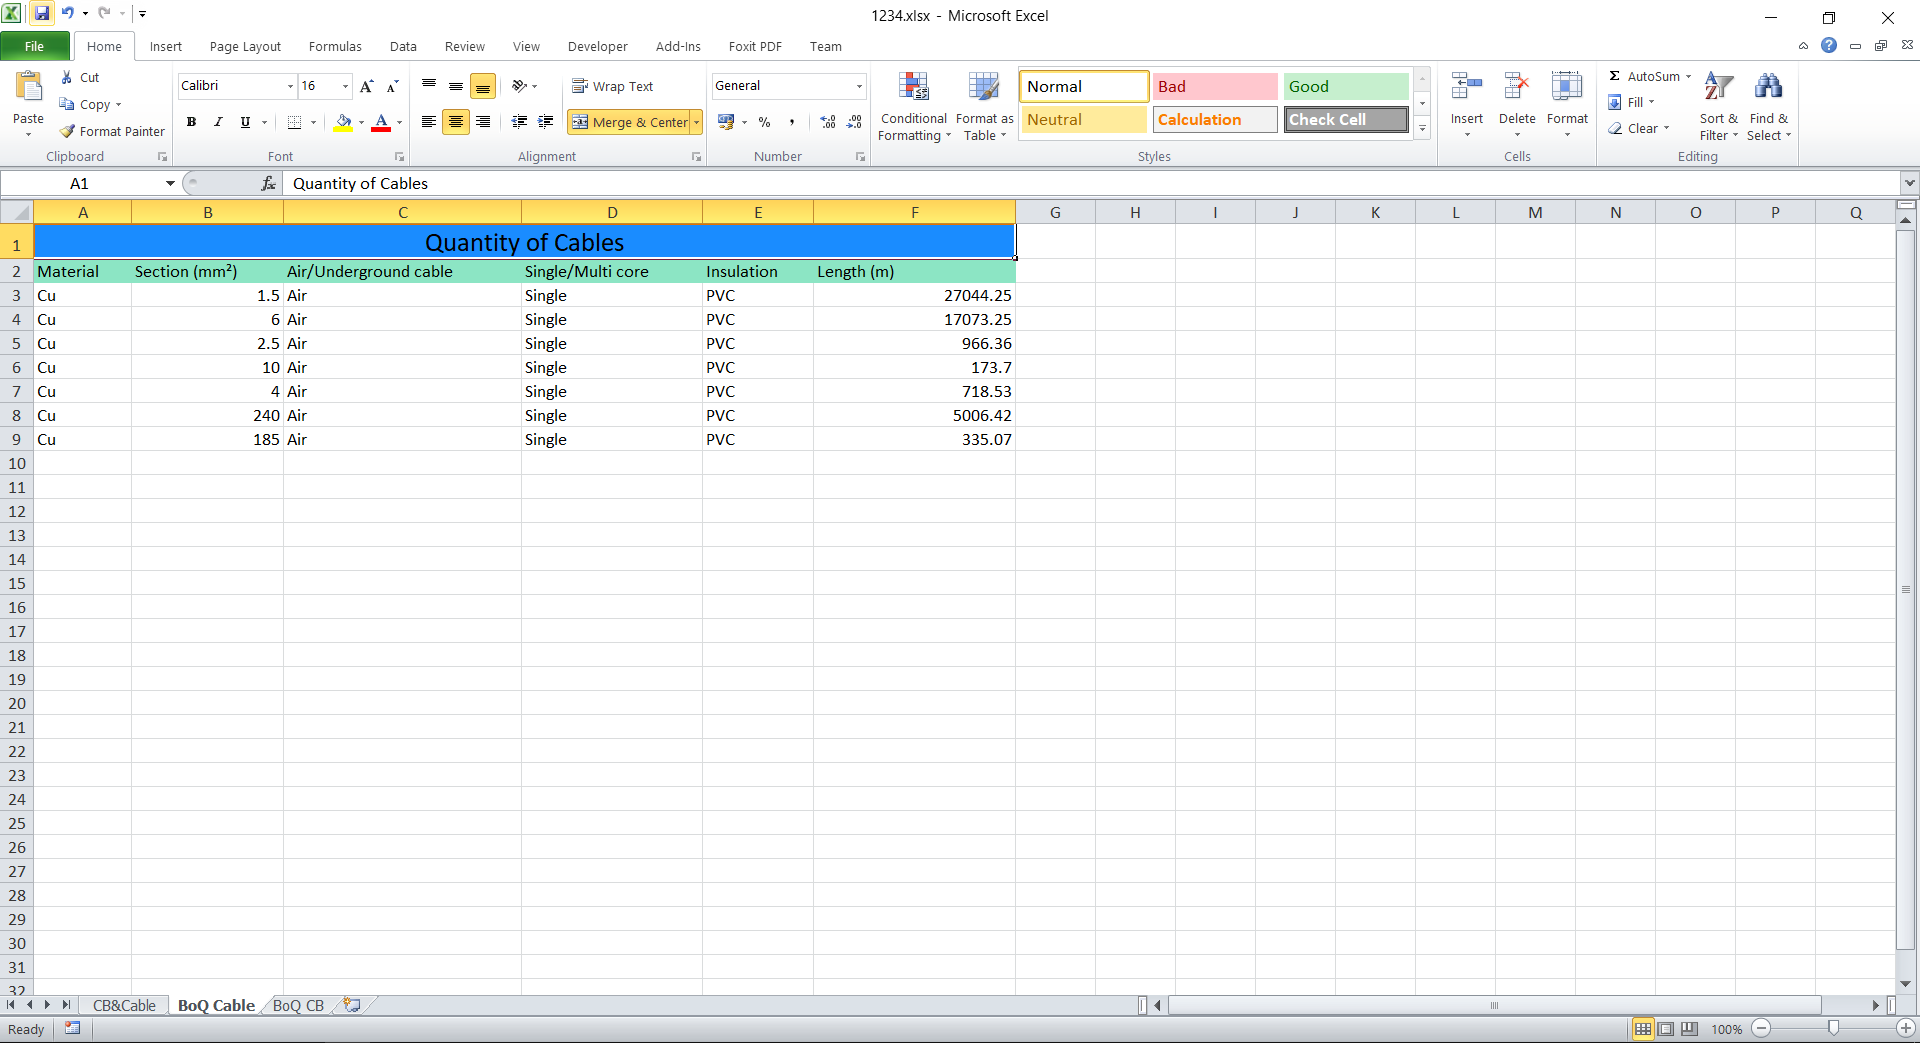
Task: Click the Save icon in Quick Access
Action: coord(42,13)
